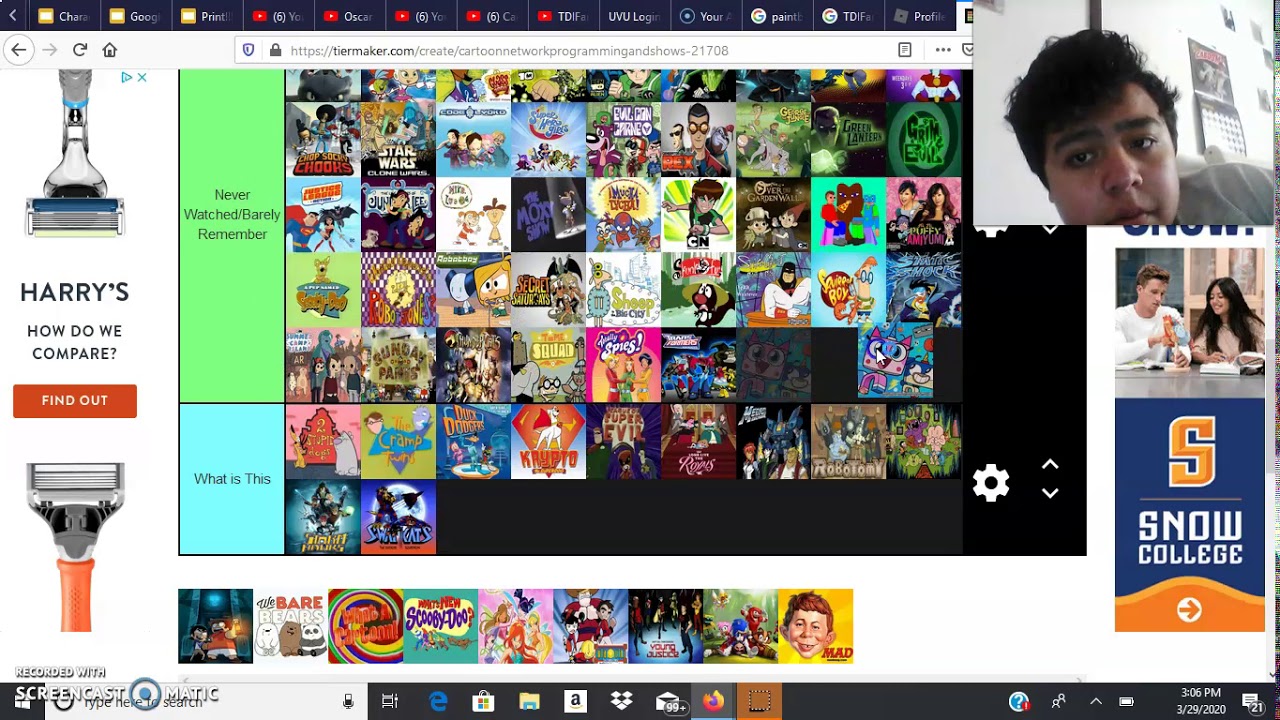This screenshot has height=720, width=1280.
Task: Close the Harry's ad with X
Action: [x=142, y=77]
